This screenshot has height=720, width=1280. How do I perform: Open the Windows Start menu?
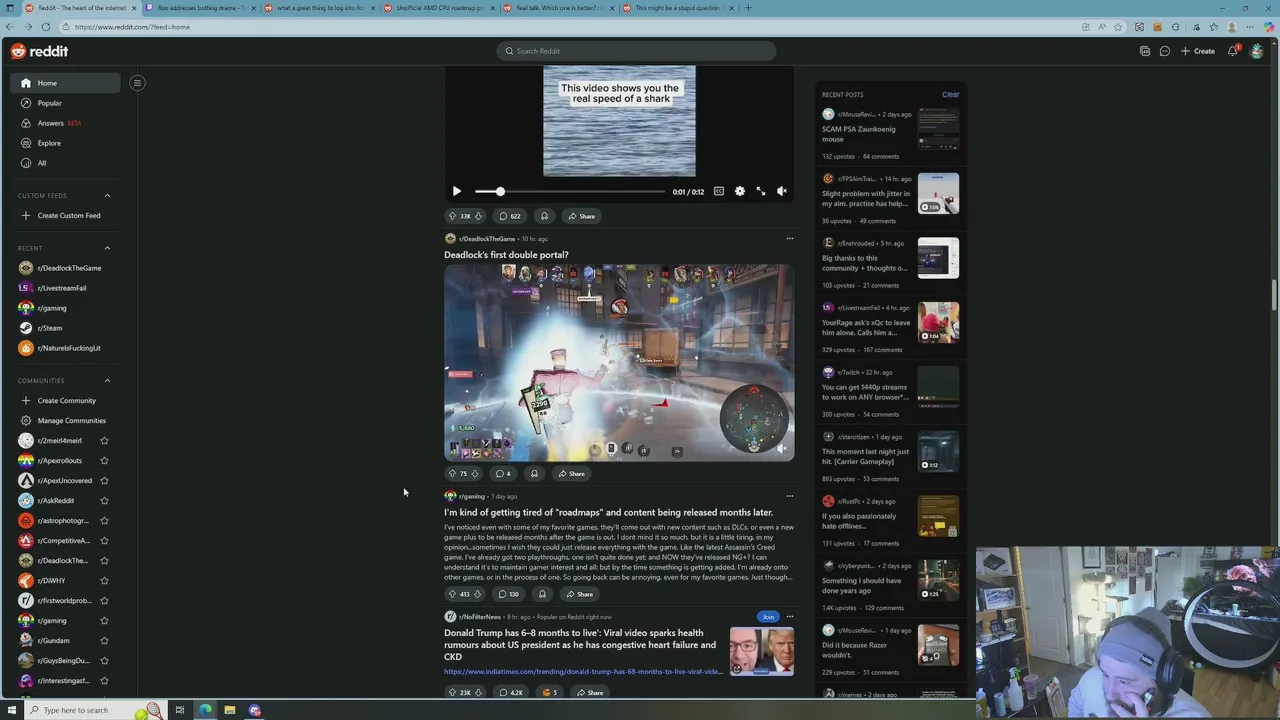pos(10,710)
